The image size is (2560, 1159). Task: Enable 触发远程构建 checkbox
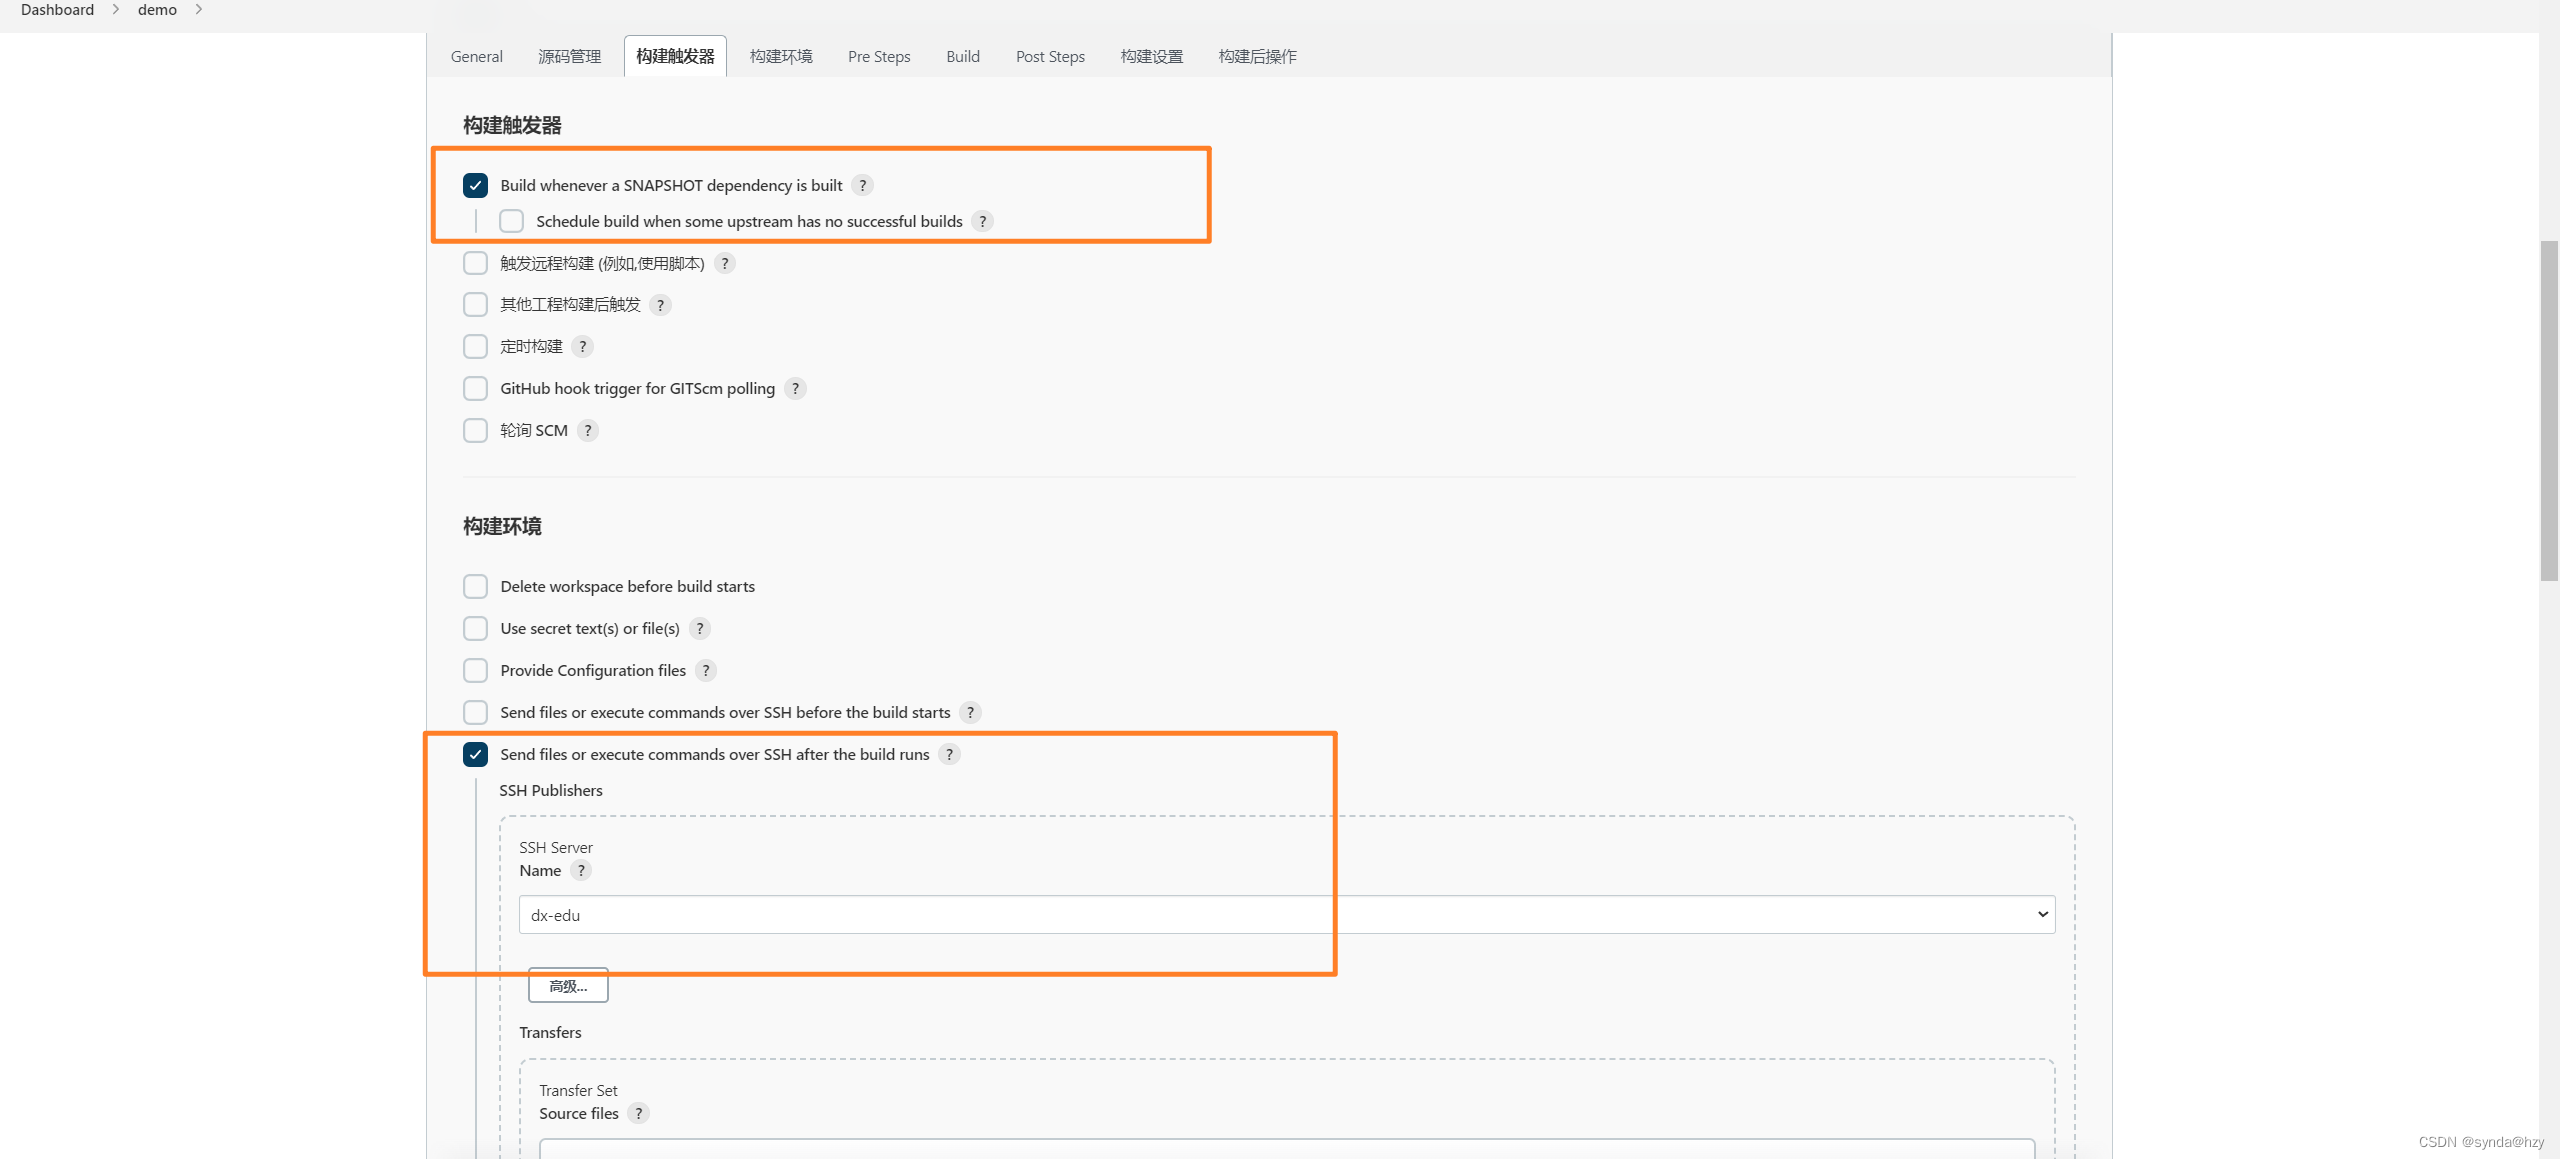475,263
